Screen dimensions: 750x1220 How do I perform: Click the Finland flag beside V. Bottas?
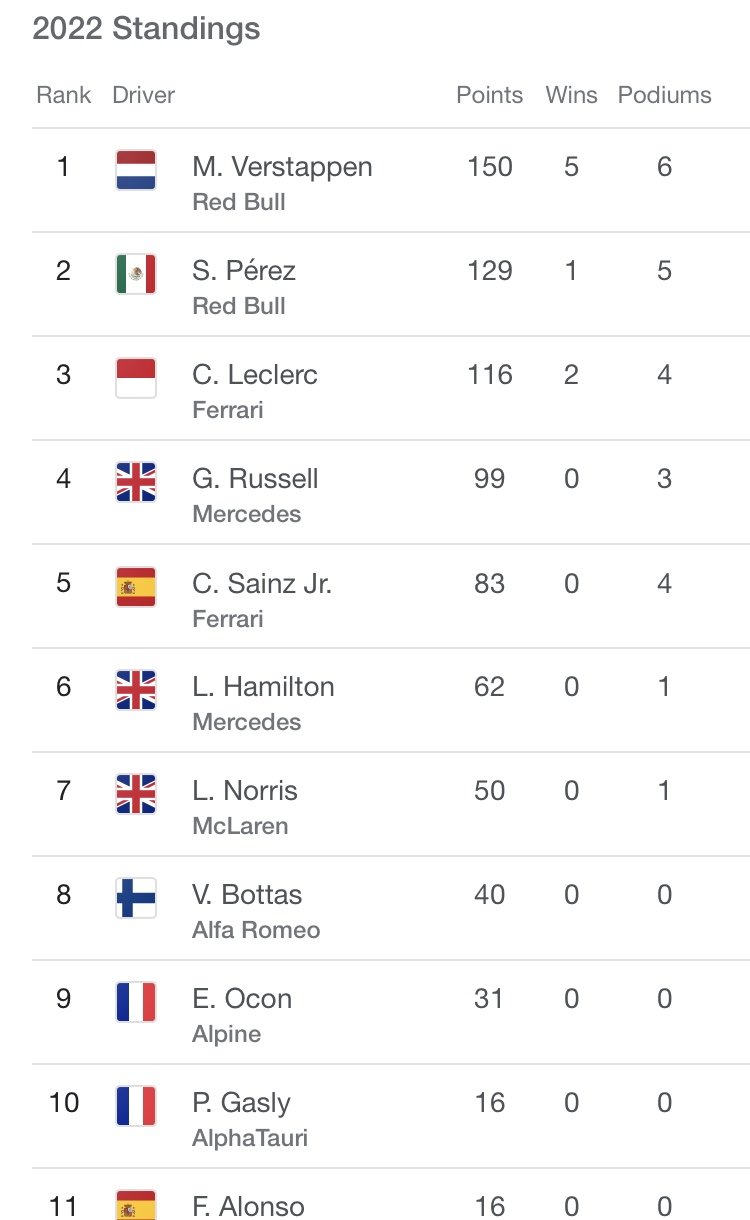pos(136,898)
